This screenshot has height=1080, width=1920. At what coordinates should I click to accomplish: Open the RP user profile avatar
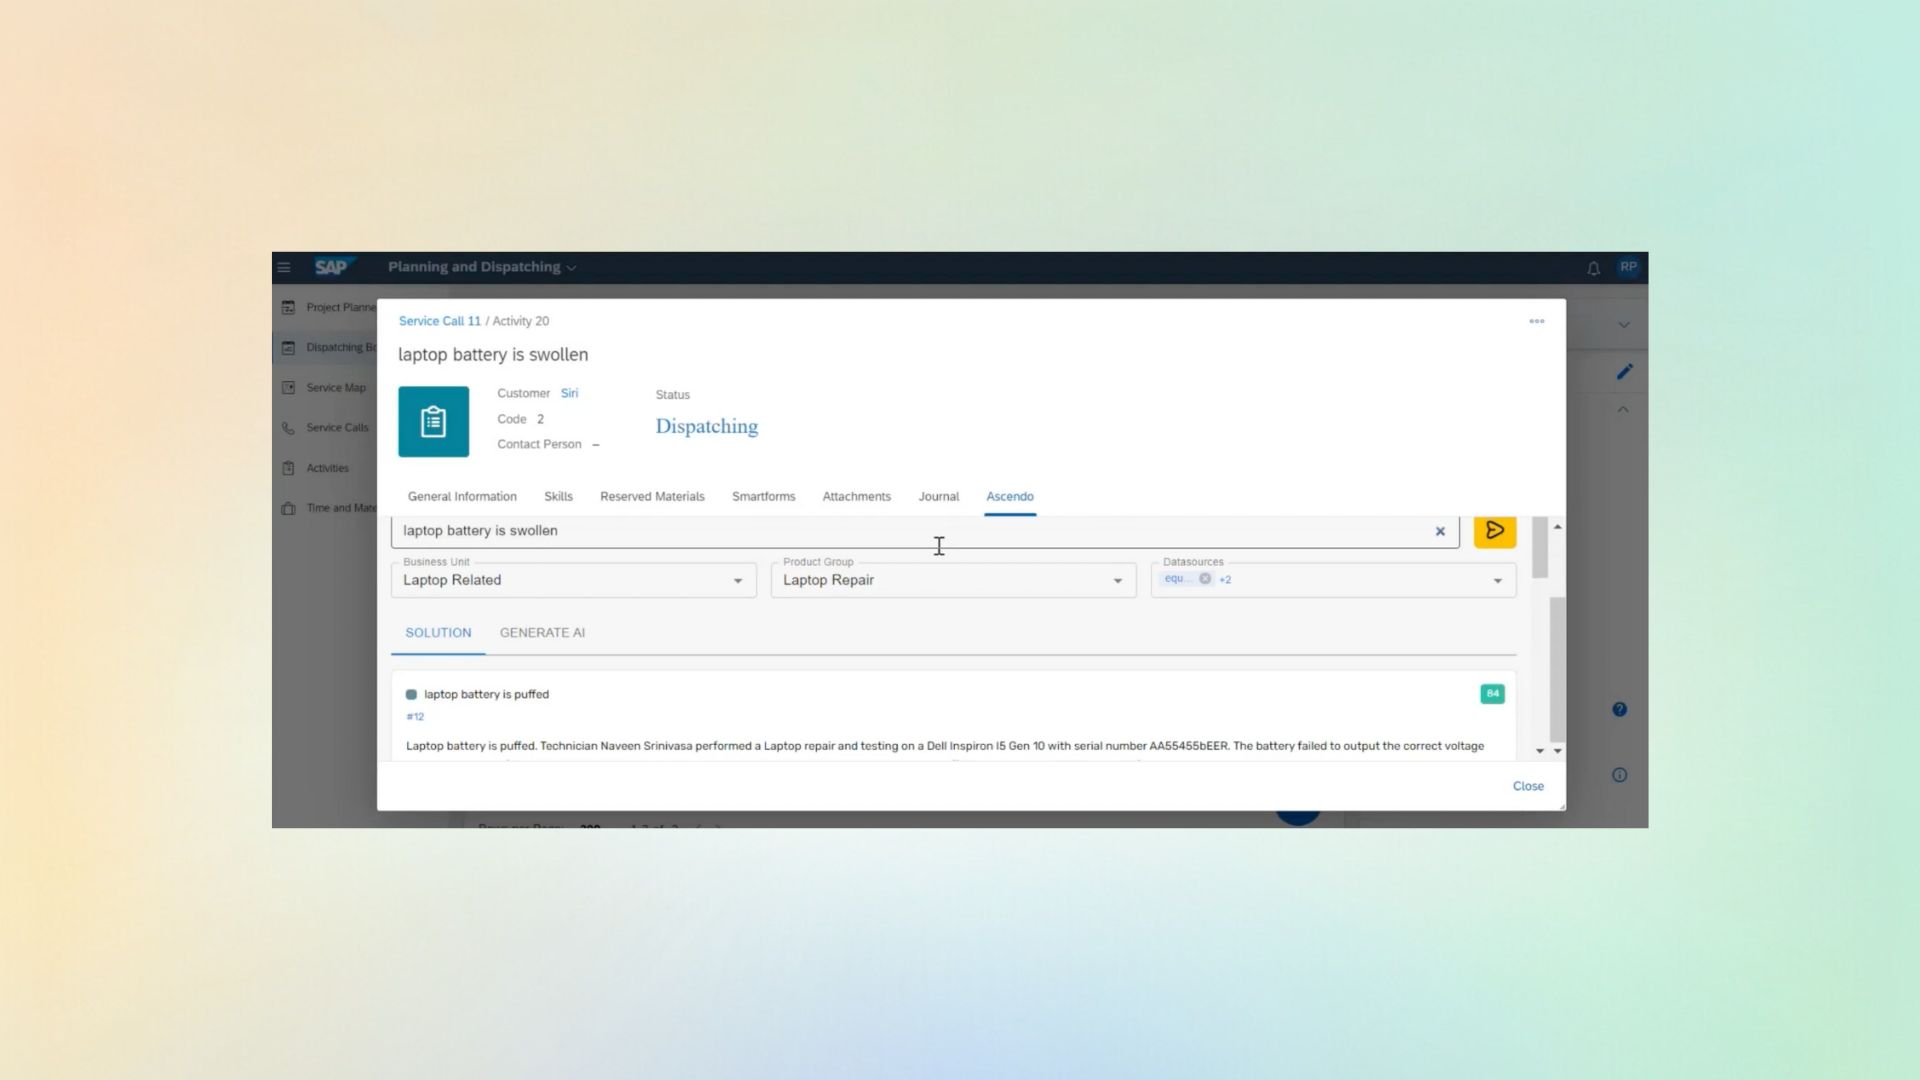point(1628,267)
